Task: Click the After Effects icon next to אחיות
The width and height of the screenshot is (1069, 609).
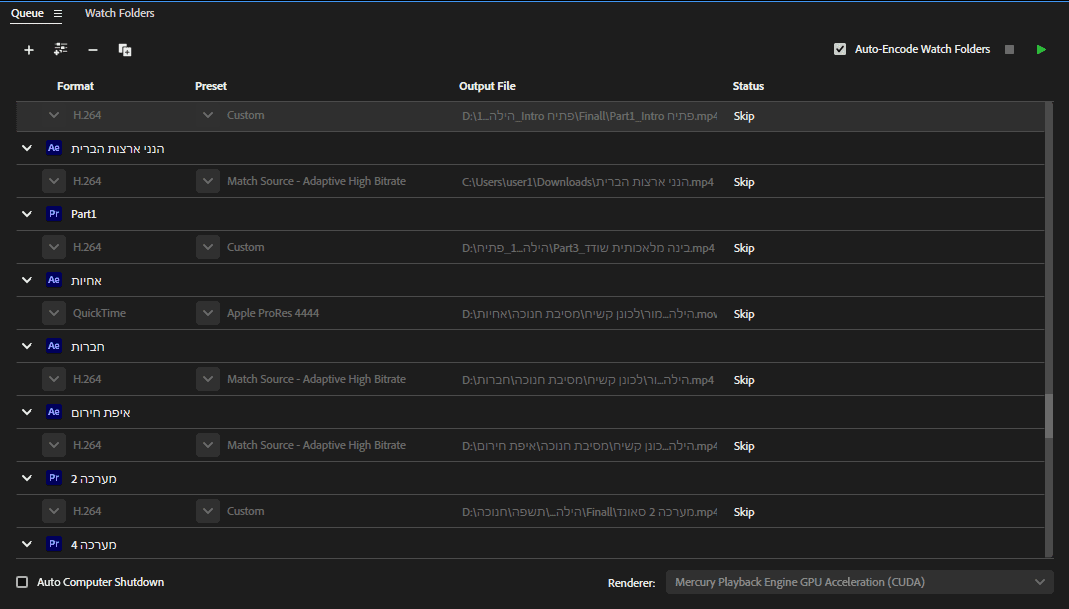Action: pos(54,280)
